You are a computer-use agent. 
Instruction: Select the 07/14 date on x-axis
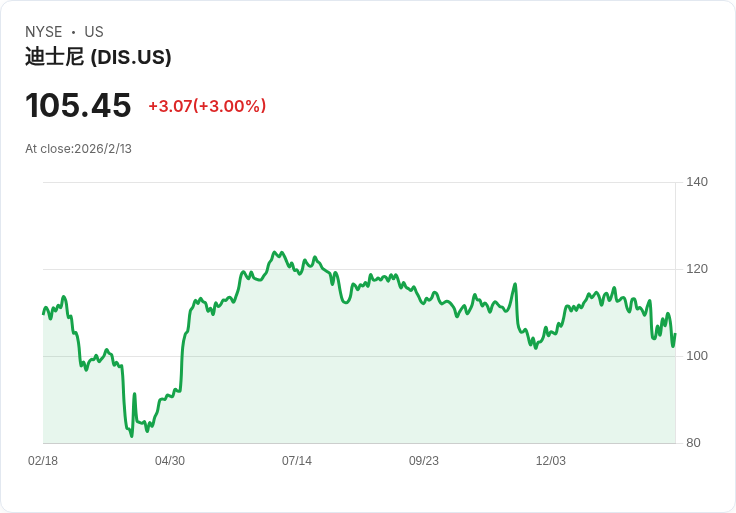click(x=297, y=461)
